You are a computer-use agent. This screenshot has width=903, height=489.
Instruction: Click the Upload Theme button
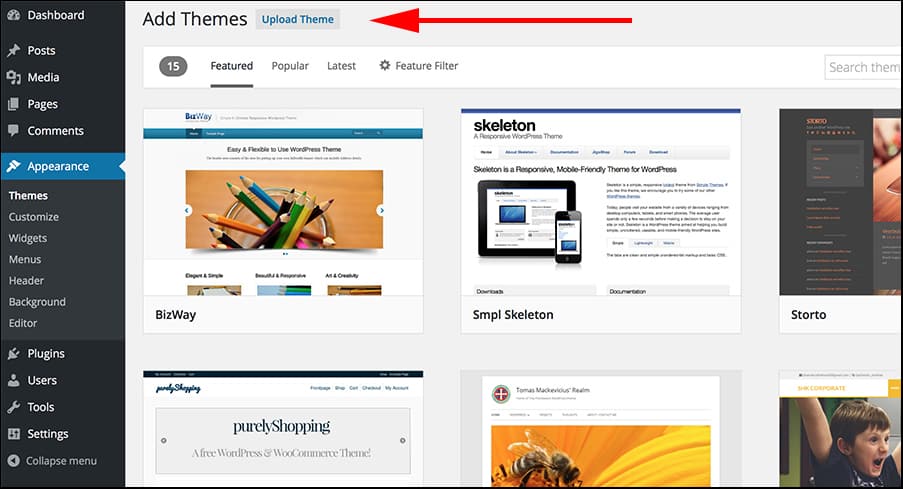(x=298, y=20)
